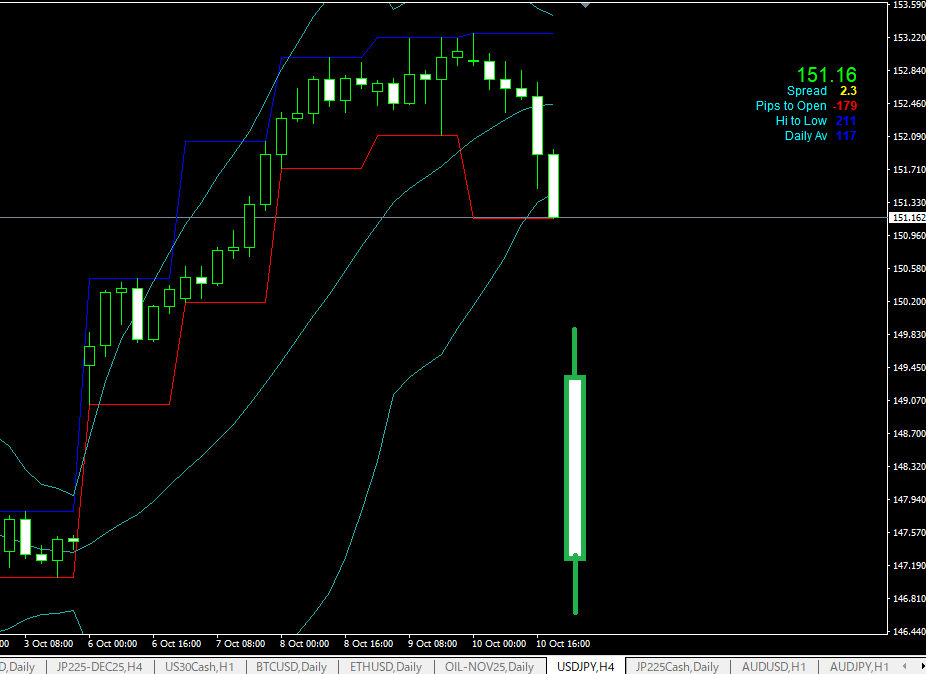
Task: Switch to the JP225-DEC25,H4 chart tab
Action: coord(99,667)
